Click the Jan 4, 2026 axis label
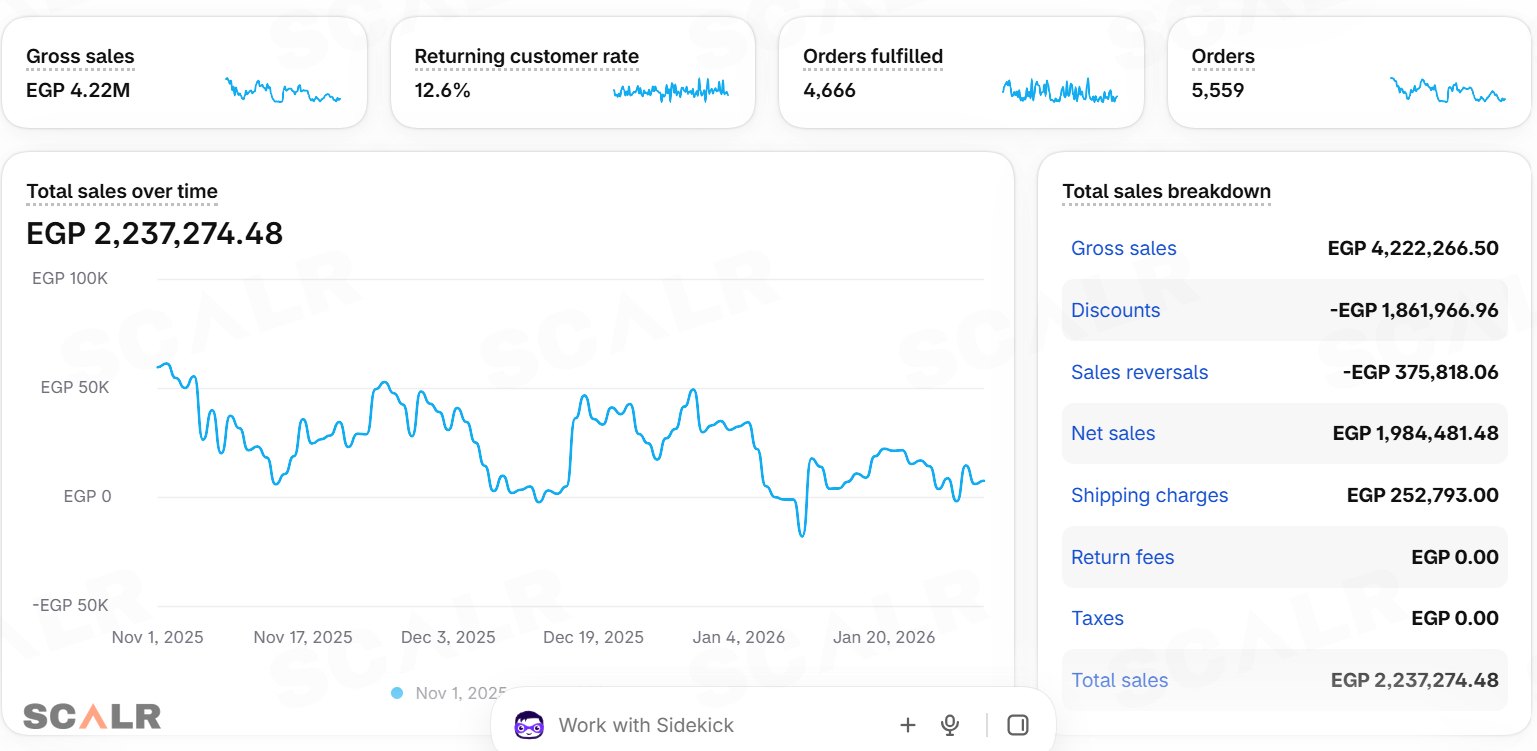1537x751 pixels. 739,638
